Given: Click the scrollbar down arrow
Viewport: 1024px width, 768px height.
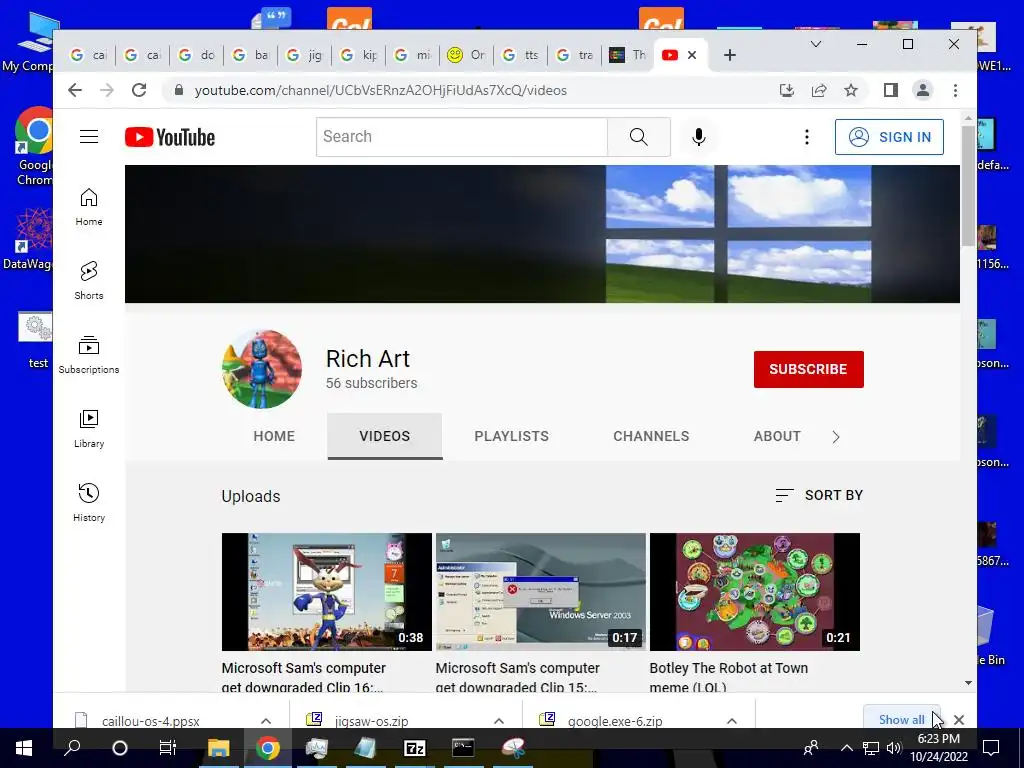Looking at the screenshot, I should (968, 683).
